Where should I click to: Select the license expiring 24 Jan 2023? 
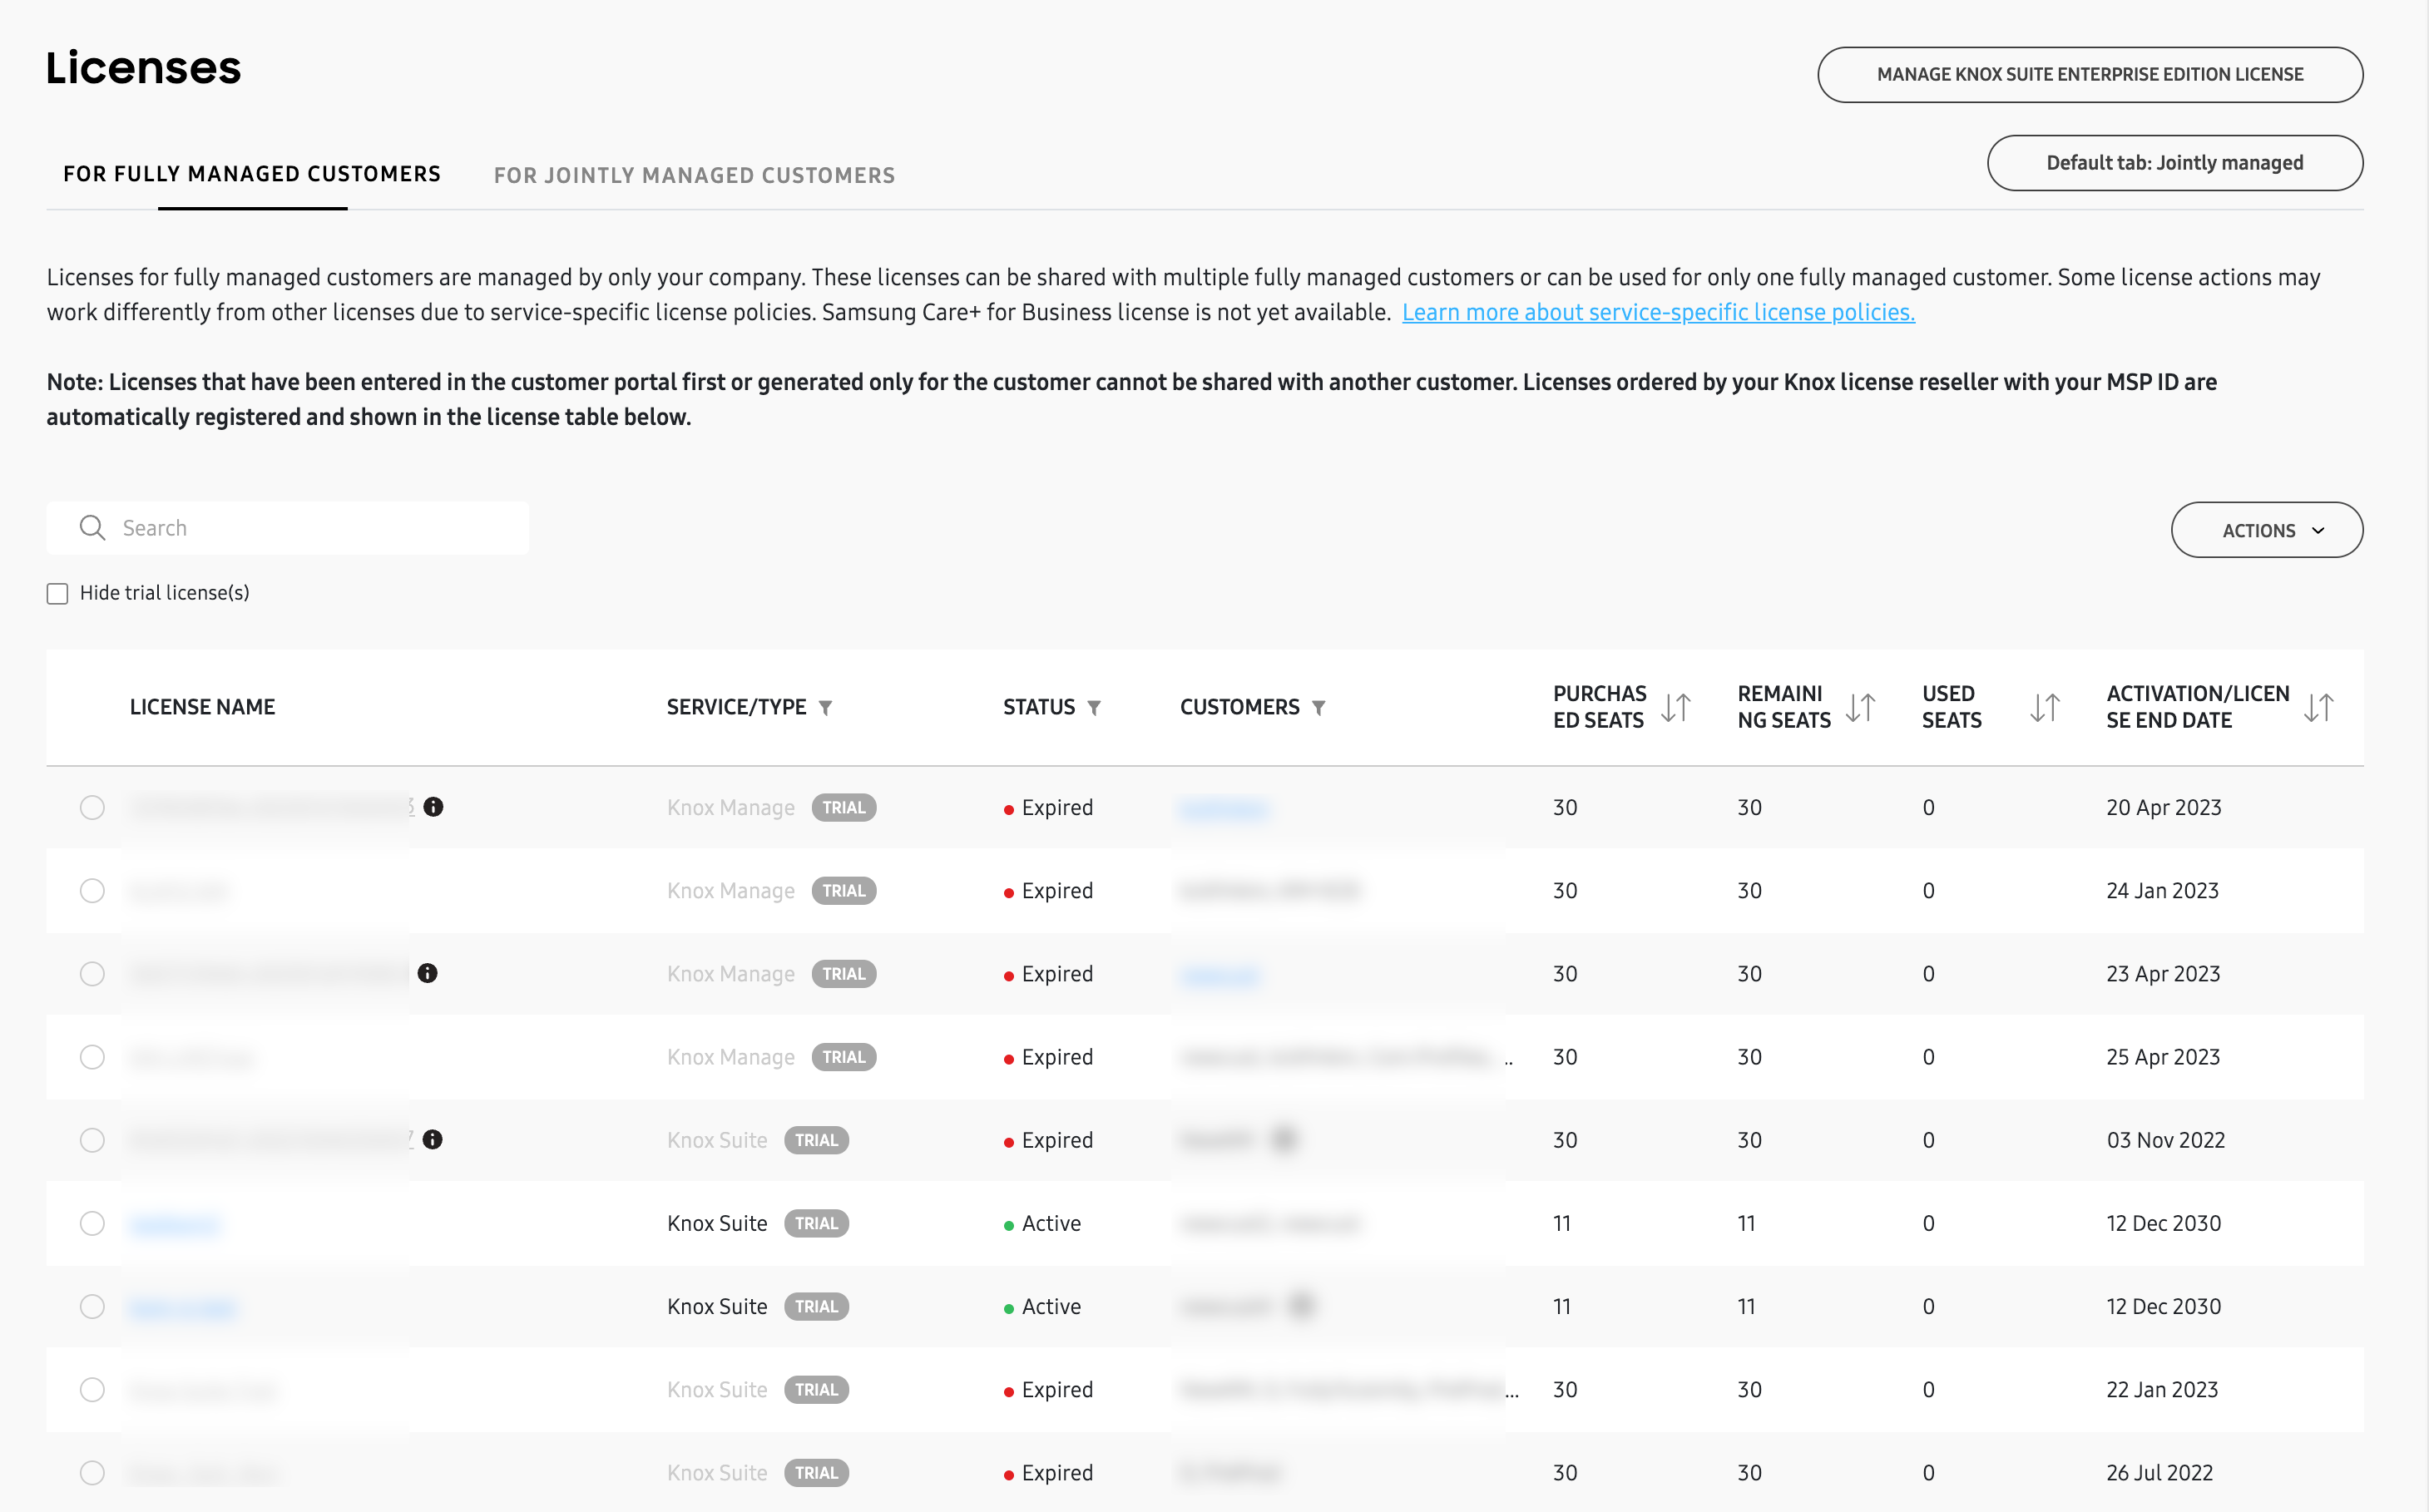coord(92,891)
